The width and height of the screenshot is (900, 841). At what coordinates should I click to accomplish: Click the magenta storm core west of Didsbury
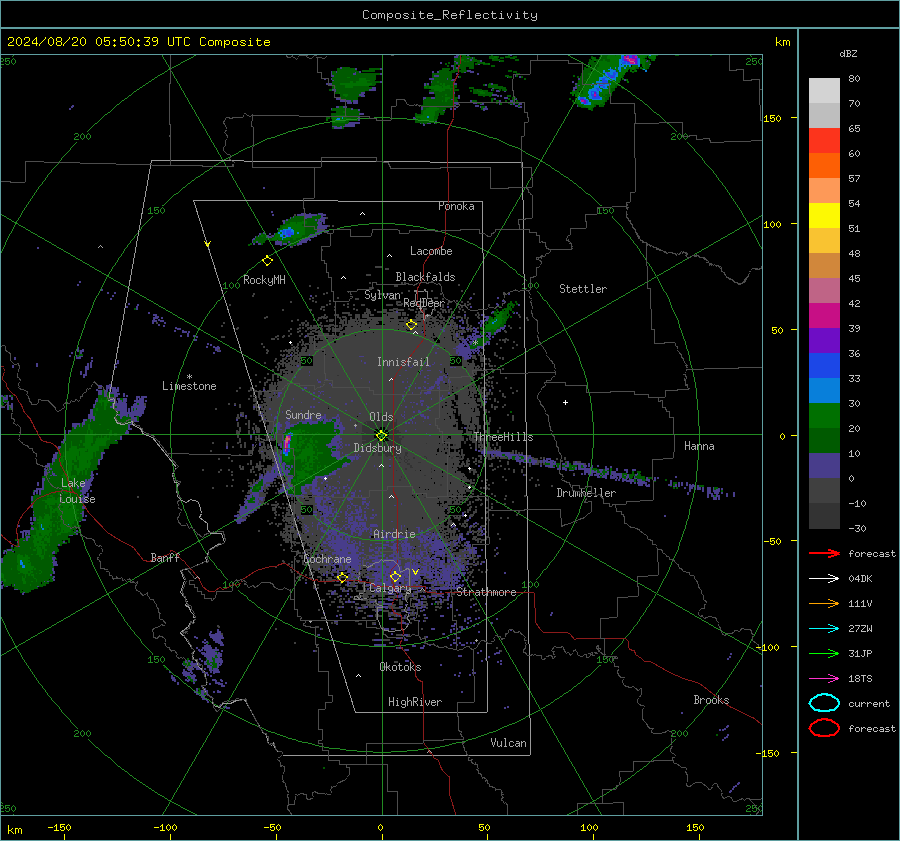(x=288, y=443)
